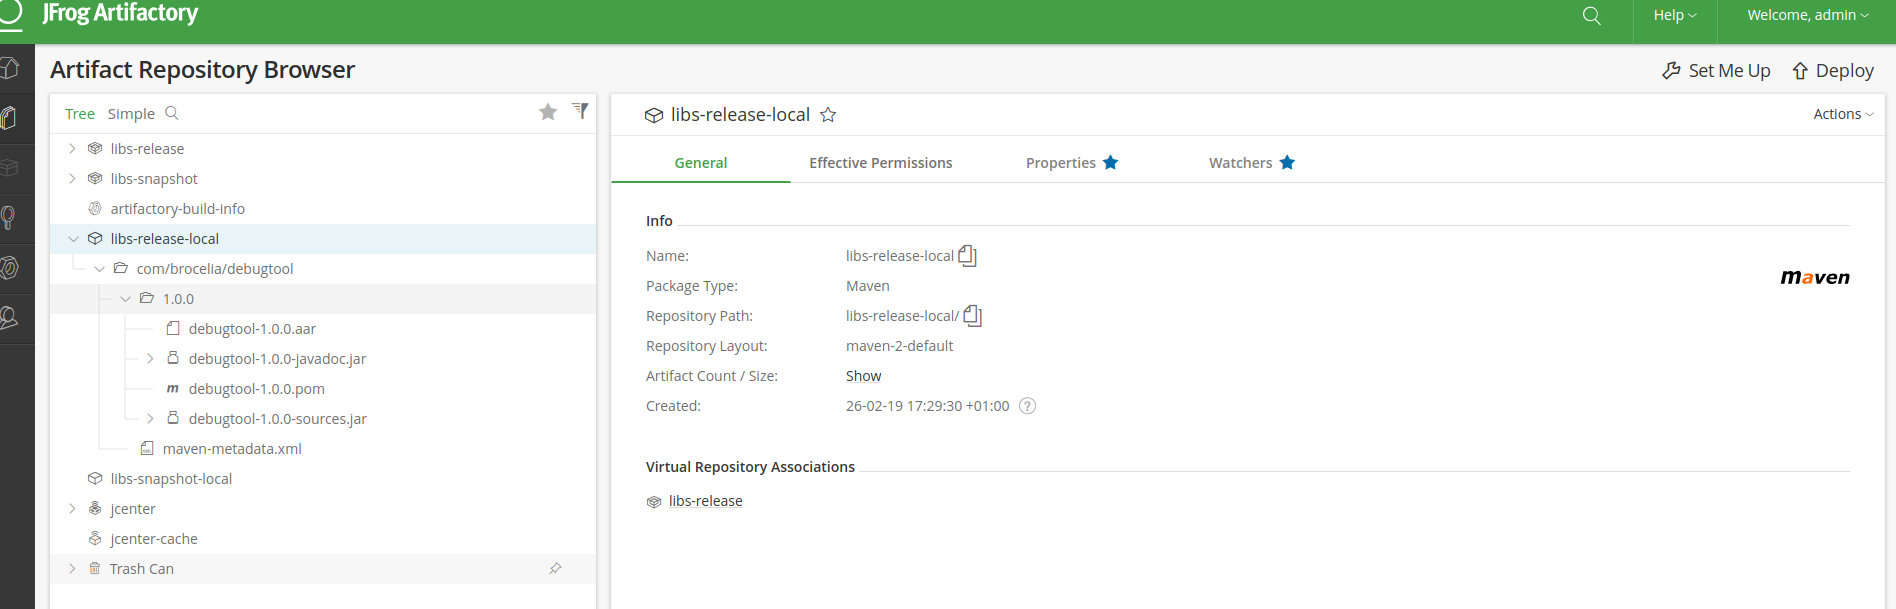Open the Actions dropdown menu
The width and height of the screenshot is (1896, 609).
(x=1843, y=114)
